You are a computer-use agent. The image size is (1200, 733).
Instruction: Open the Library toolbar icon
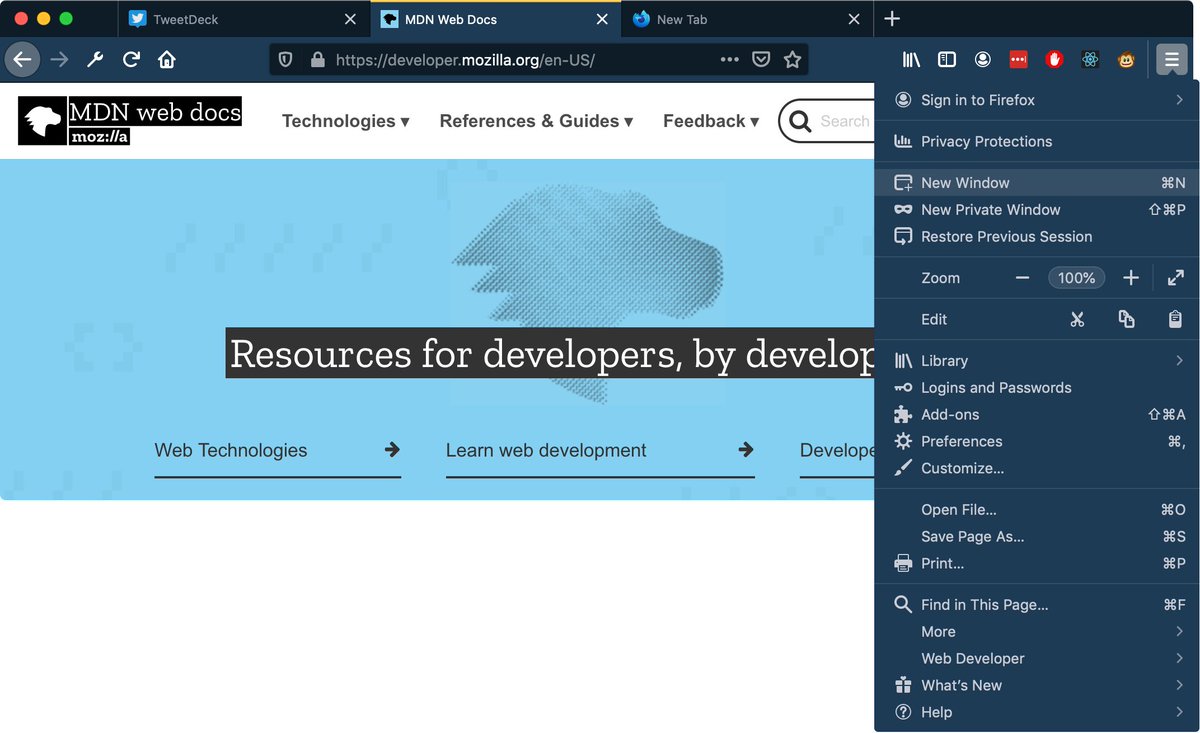coord(911,60)
